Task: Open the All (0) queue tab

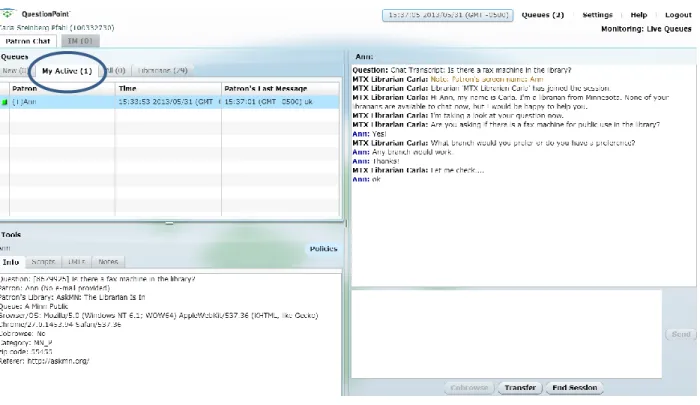Action: (116, 71)
